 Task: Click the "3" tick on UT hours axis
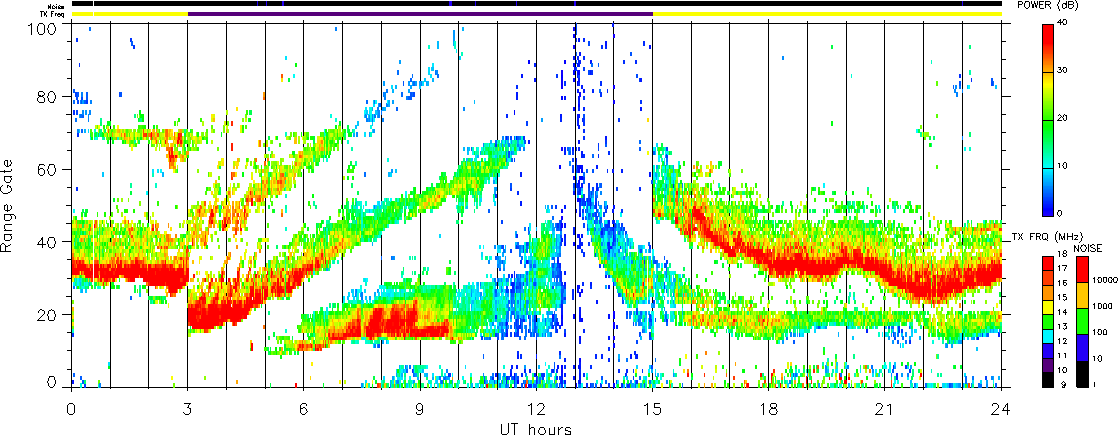(188, 409)
